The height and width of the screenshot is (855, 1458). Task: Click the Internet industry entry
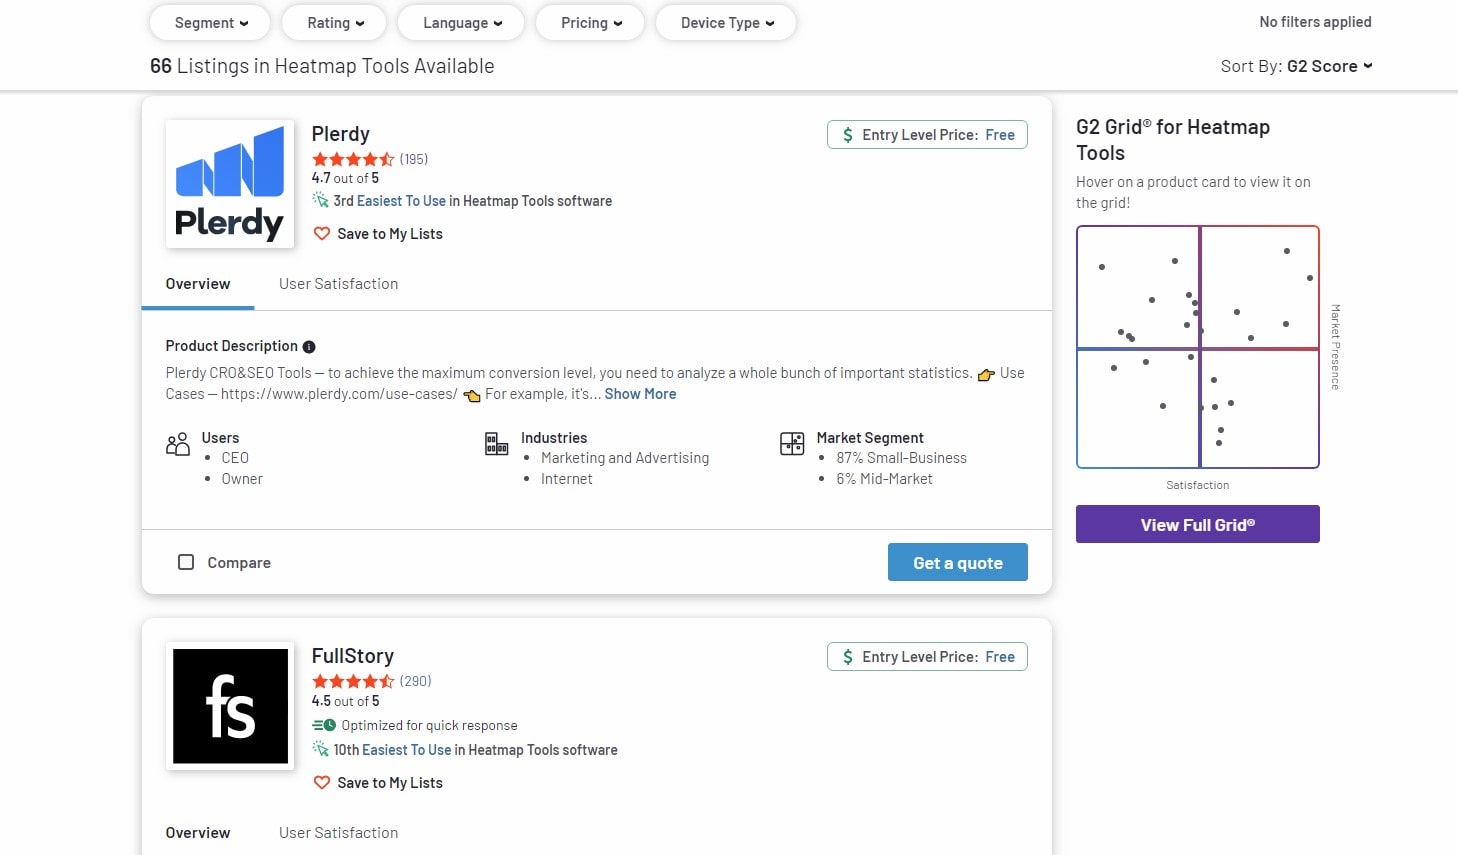pos(567,479)
